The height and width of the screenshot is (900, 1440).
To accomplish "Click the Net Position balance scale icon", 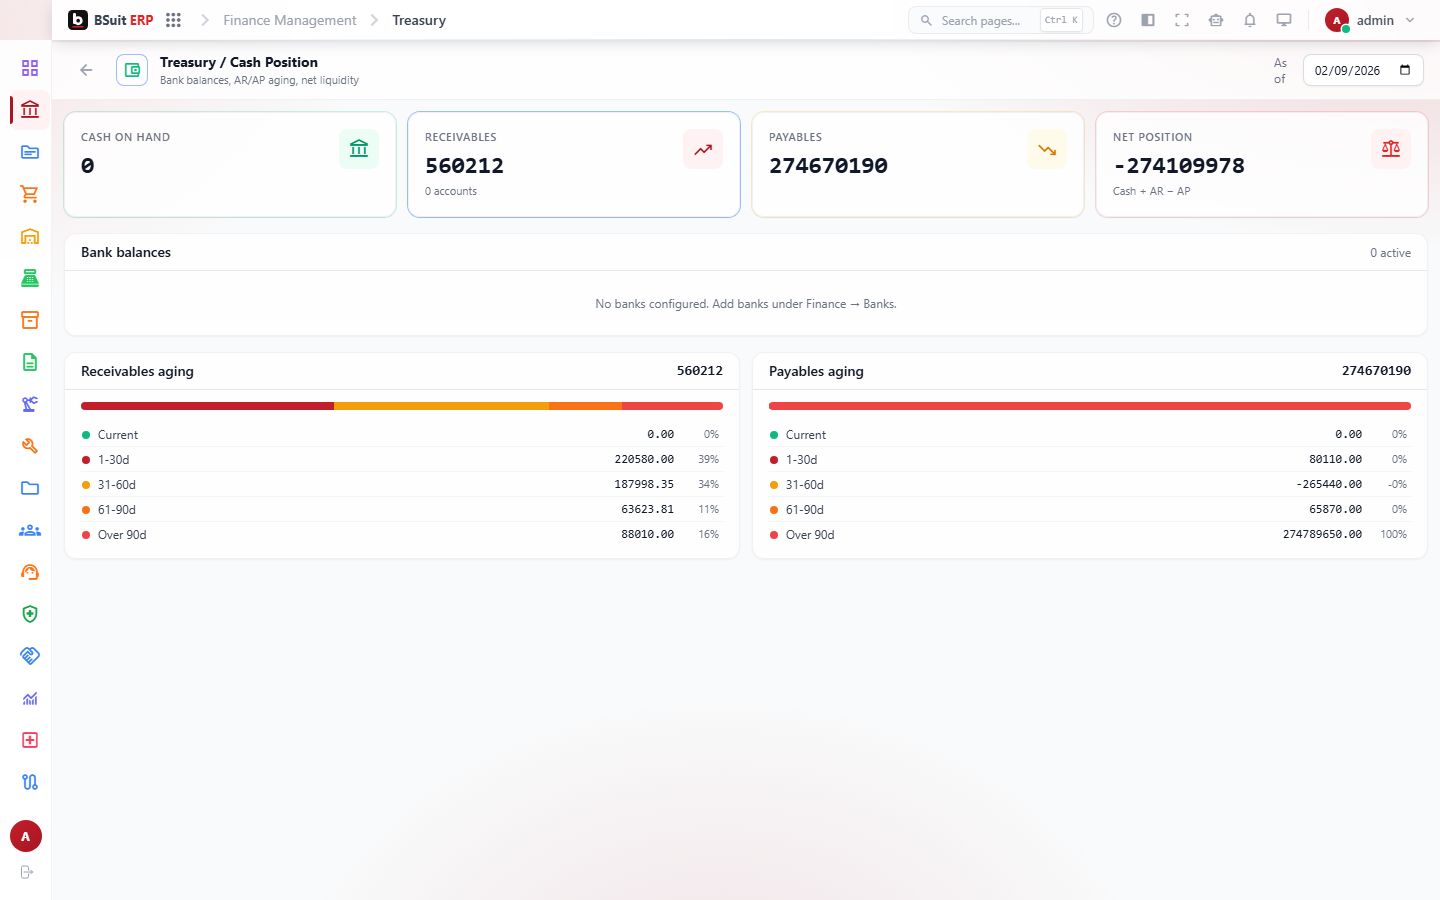I will 1391,150.
